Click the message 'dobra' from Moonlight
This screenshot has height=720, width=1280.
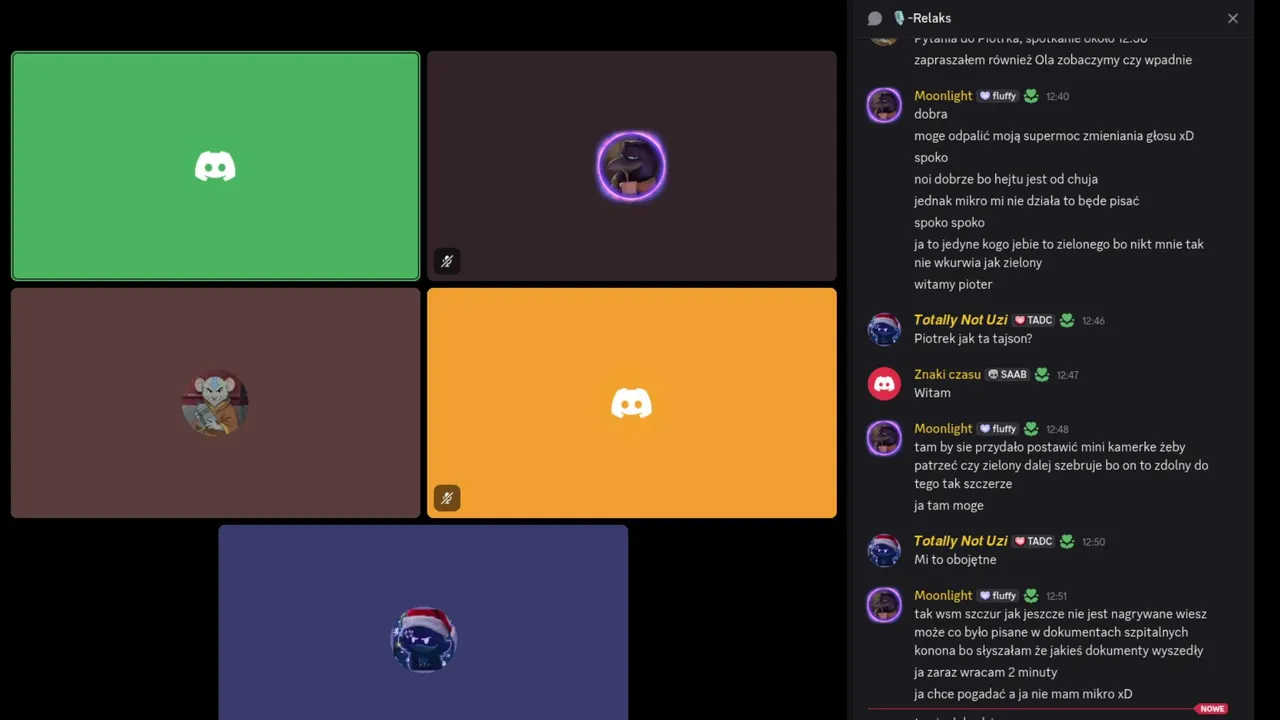pyautogui.click(x=931, y=115)
